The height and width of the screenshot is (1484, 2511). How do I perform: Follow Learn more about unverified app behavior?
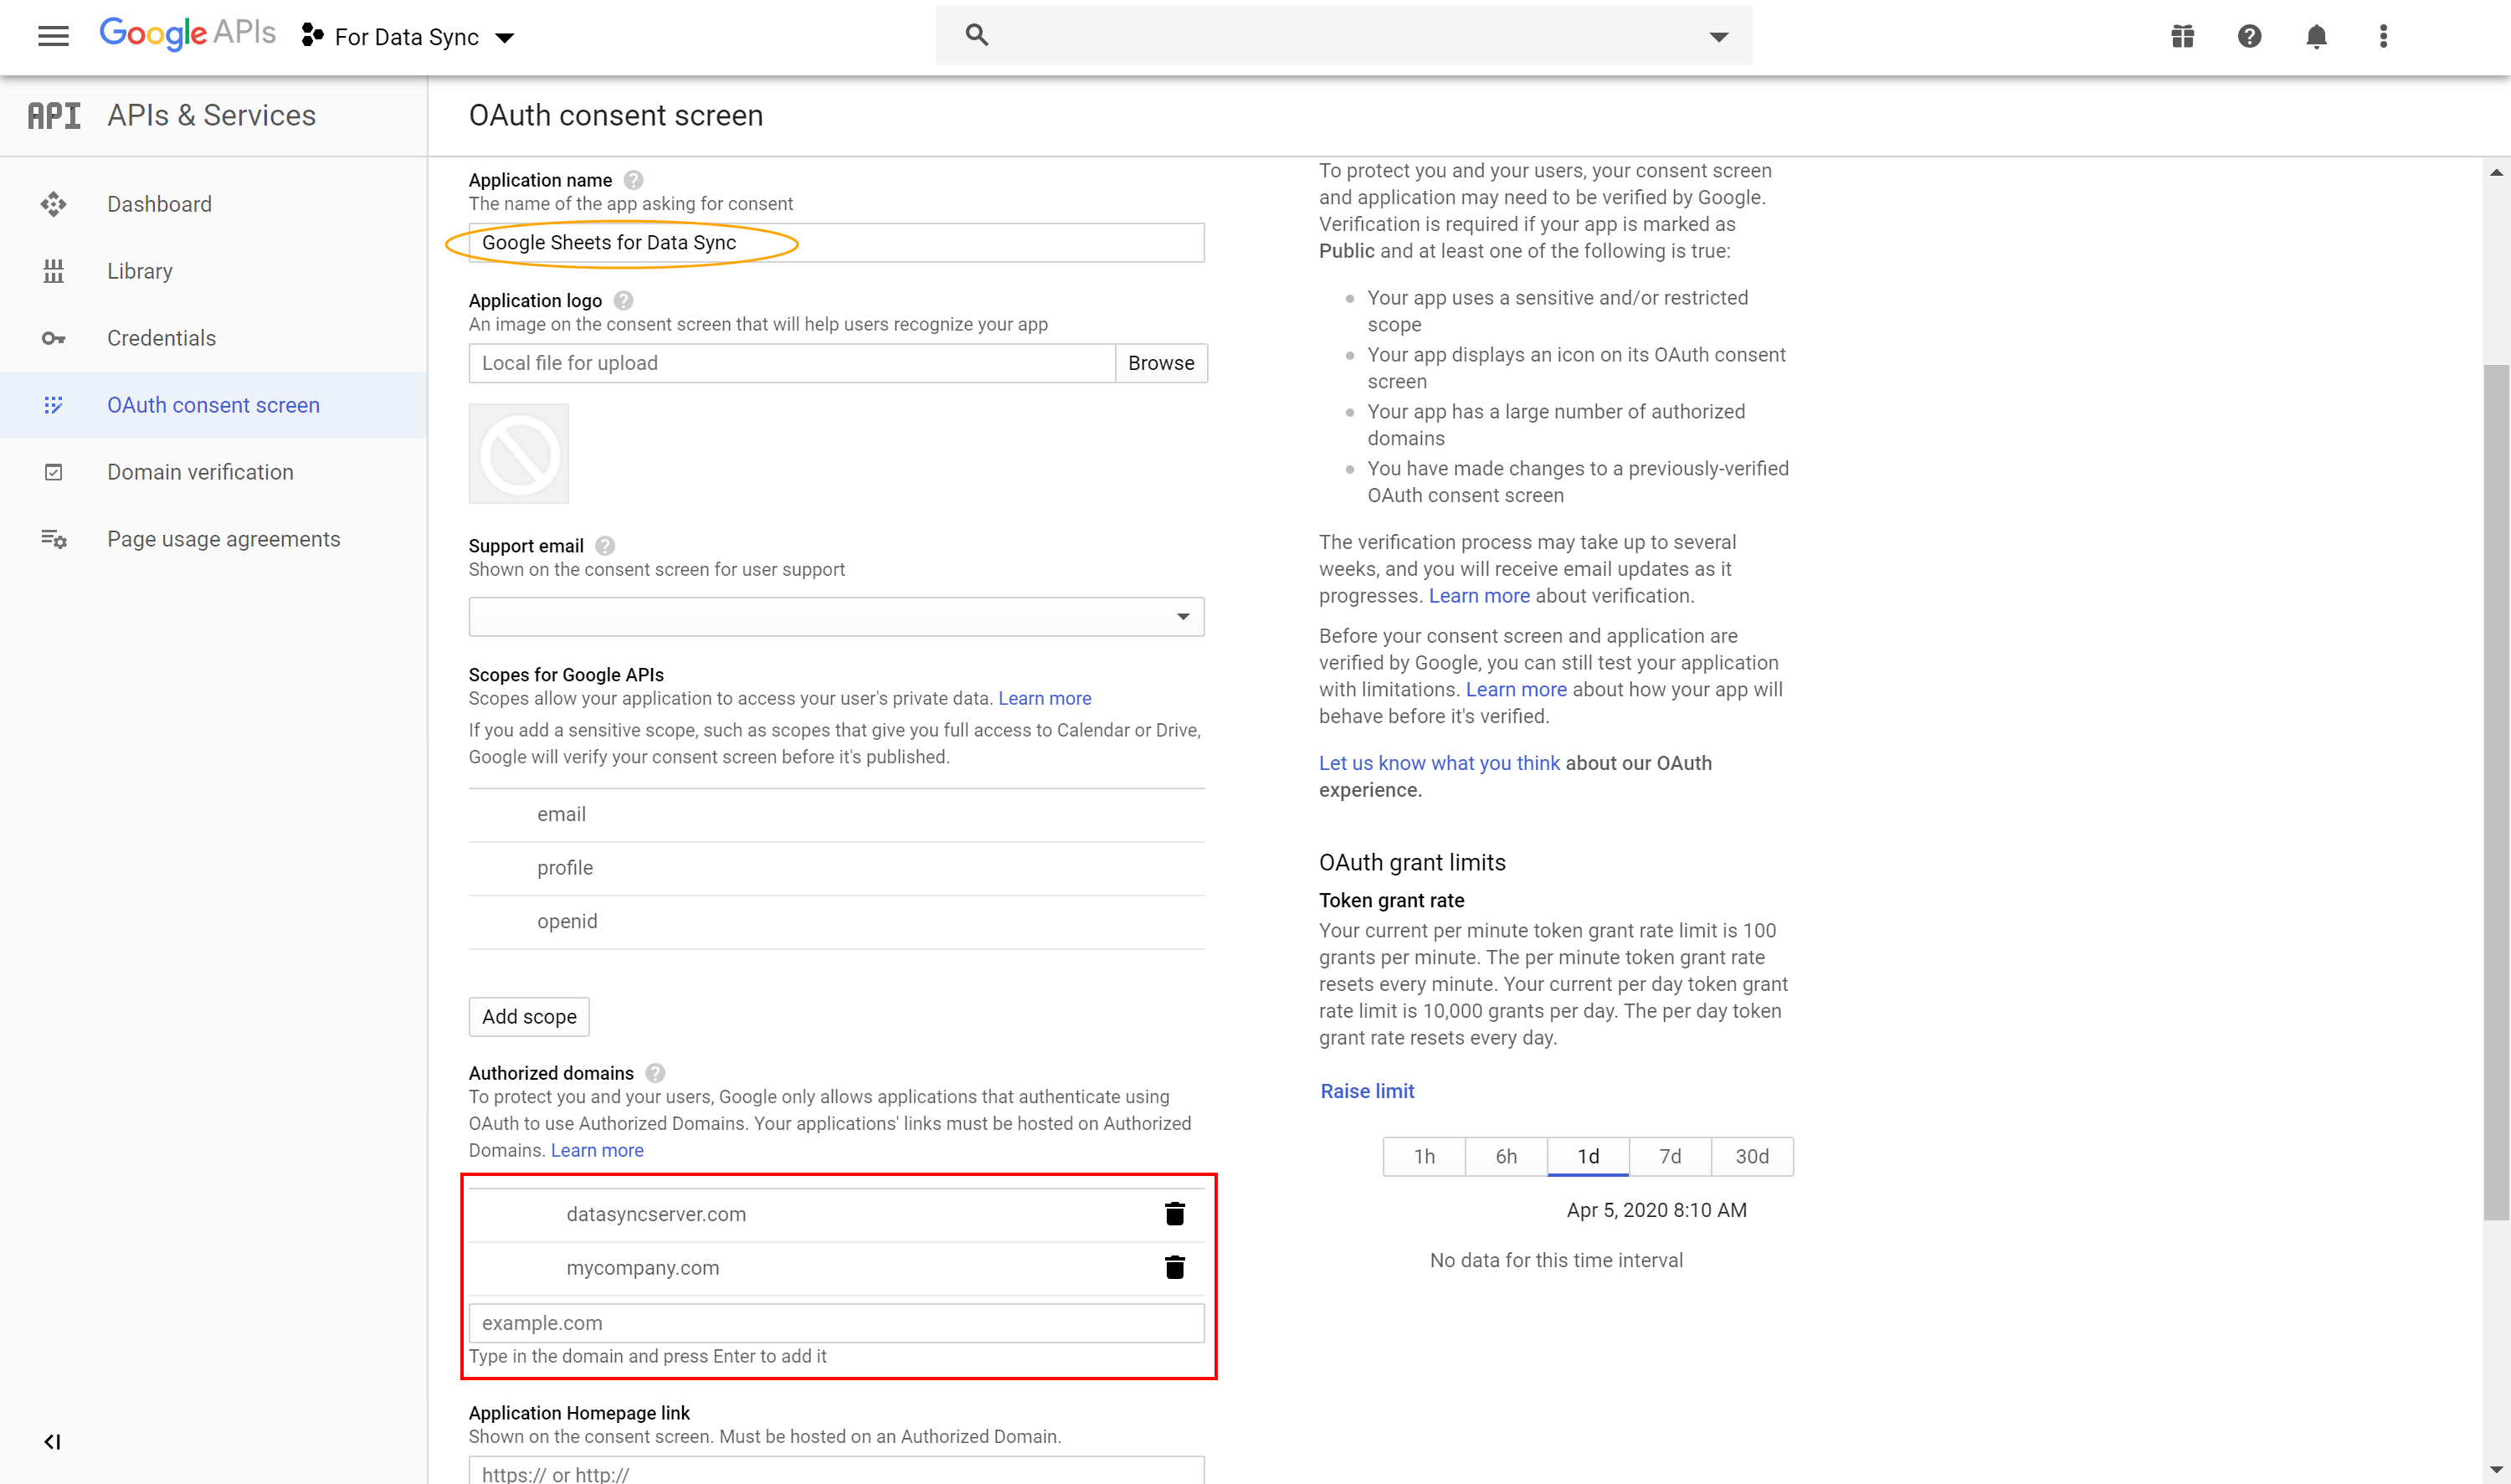[1516, 690]
